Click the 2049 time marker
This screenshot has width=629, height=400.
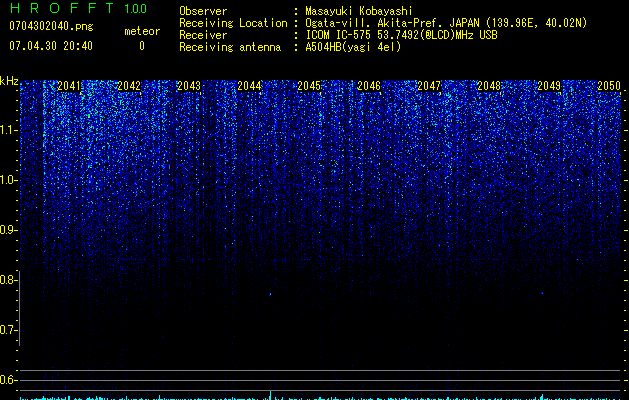(549, 86)
